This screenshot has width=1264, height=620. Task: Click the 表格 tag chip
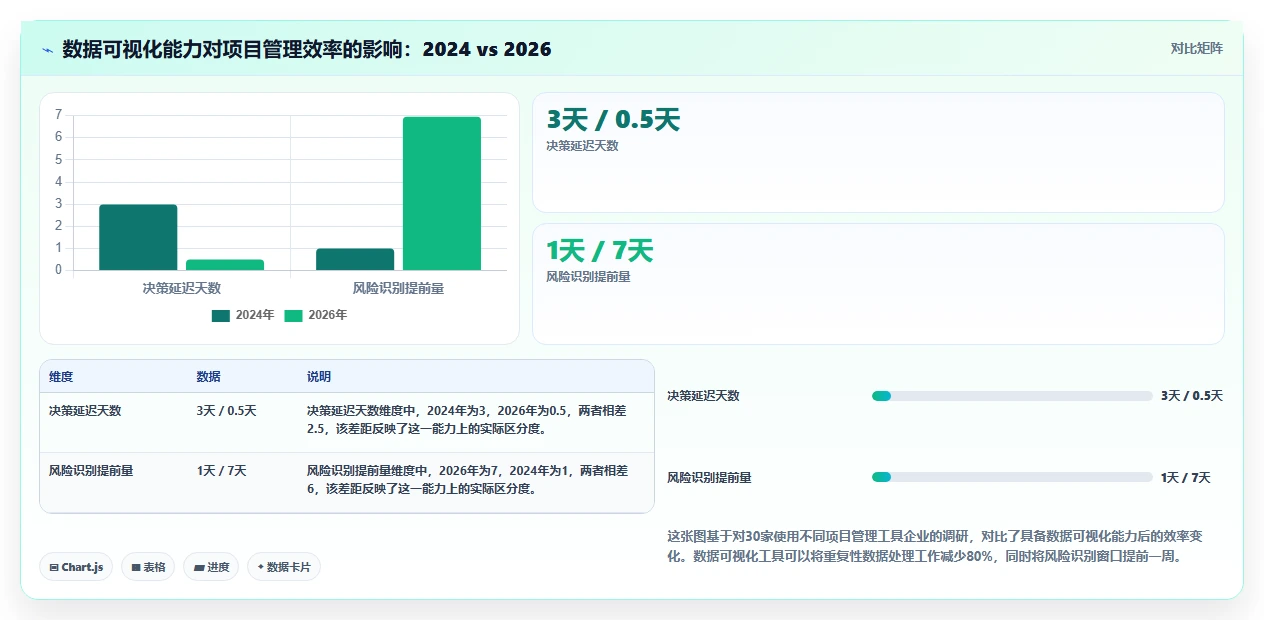(148, 567)
